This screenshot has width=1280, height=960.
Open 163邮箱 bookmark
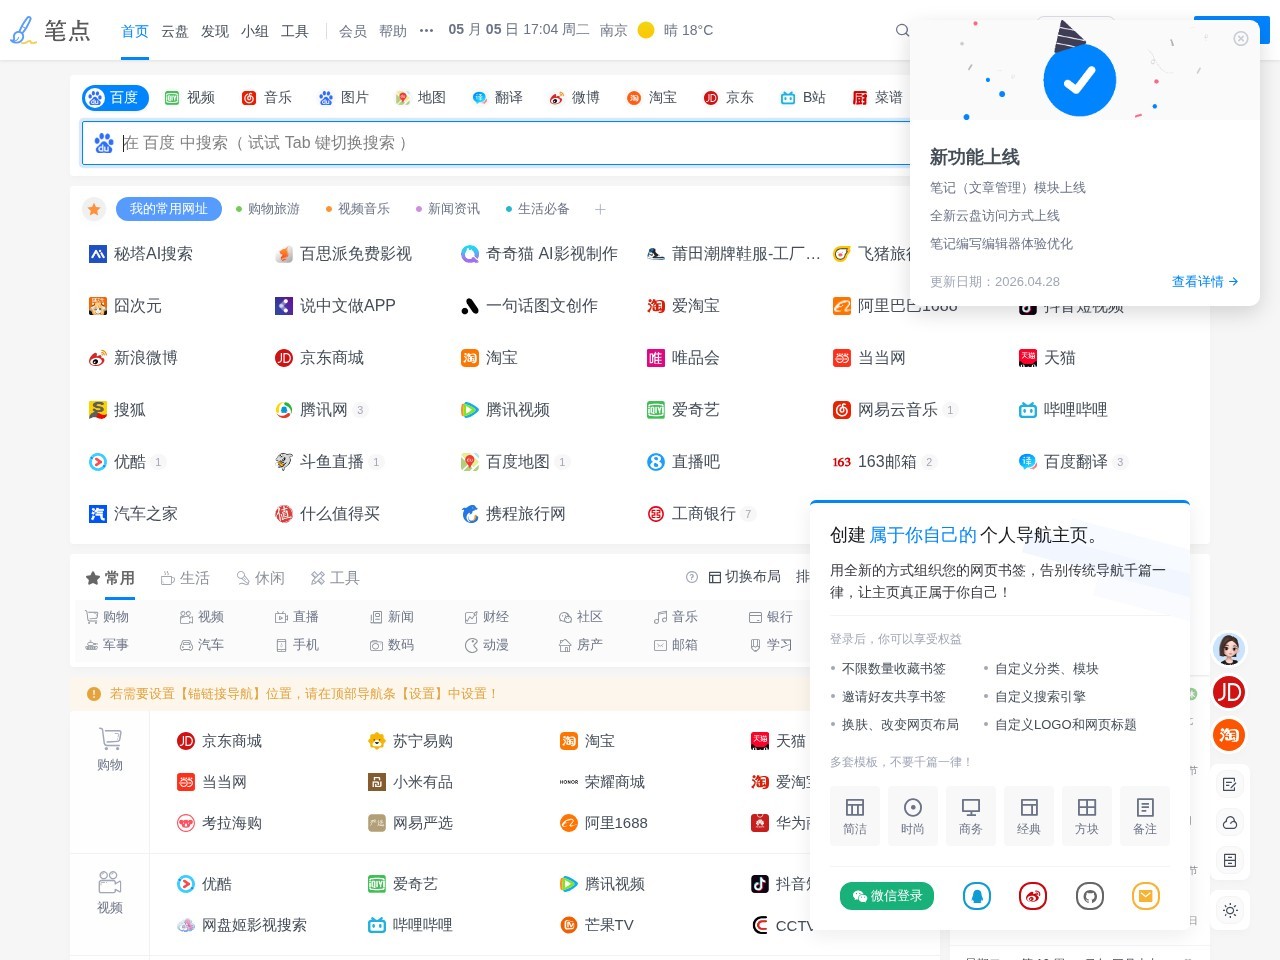pyautogui.click(x=875, y=462)
